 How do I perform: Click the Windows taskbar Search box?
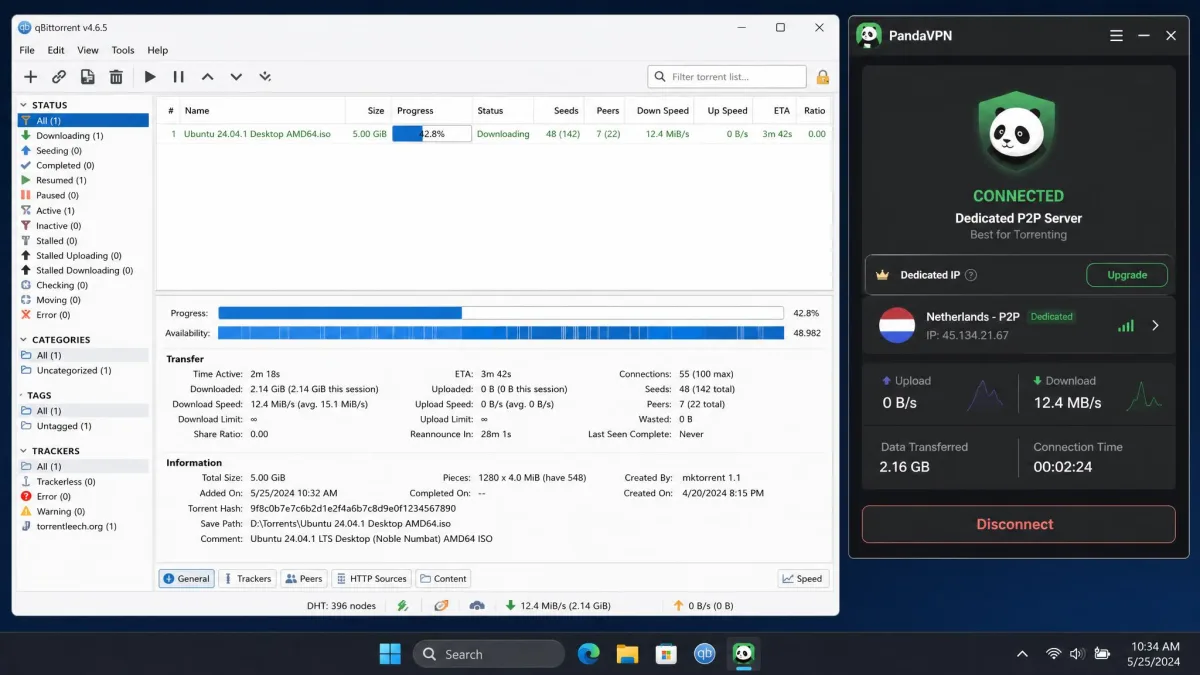[489, 654]
